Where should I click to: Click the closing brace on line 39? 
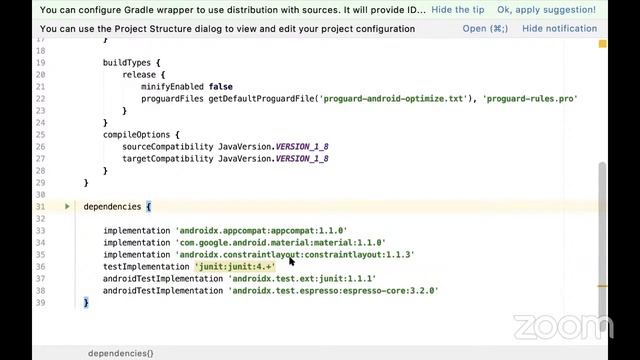coord(86,302)
